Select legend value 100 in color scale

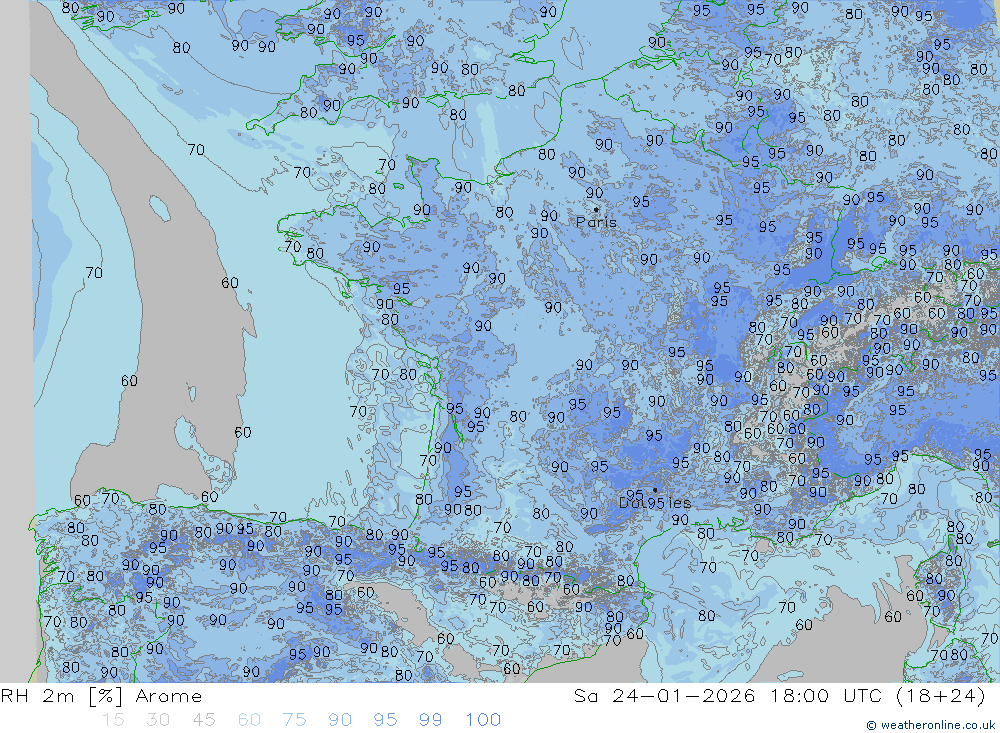(x=483, y=720)
